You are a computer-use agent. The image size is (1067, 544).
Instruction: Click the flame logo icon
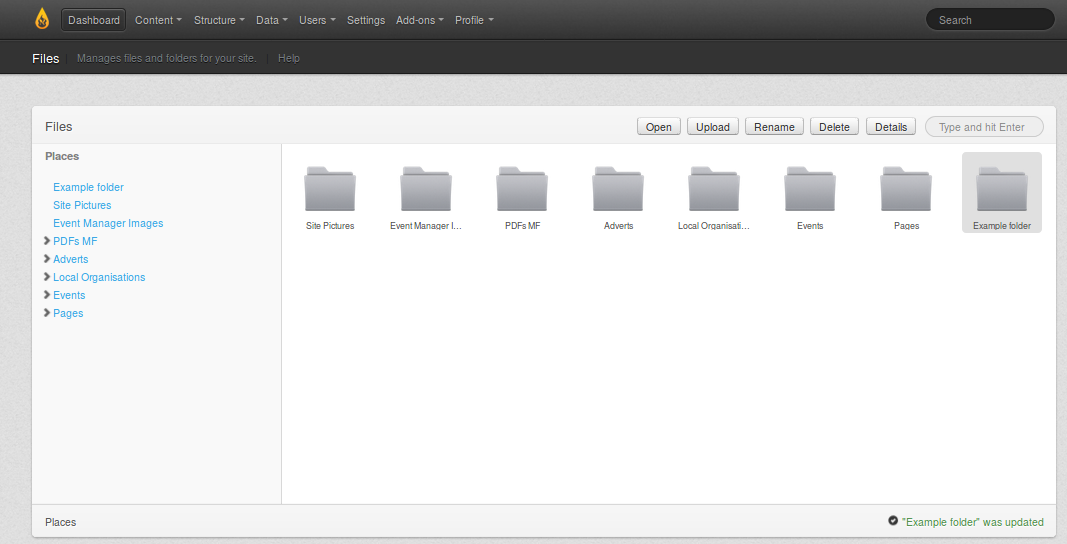pyautogui.click(x=42, y=19)
